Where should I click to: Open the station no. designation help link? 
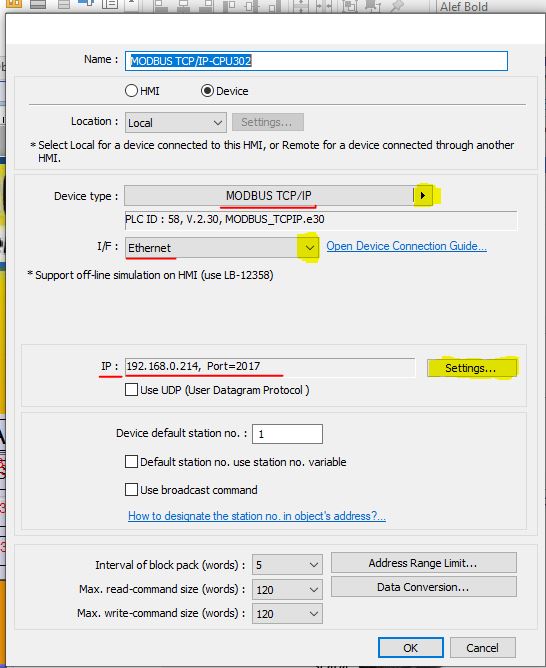point(257,516)
